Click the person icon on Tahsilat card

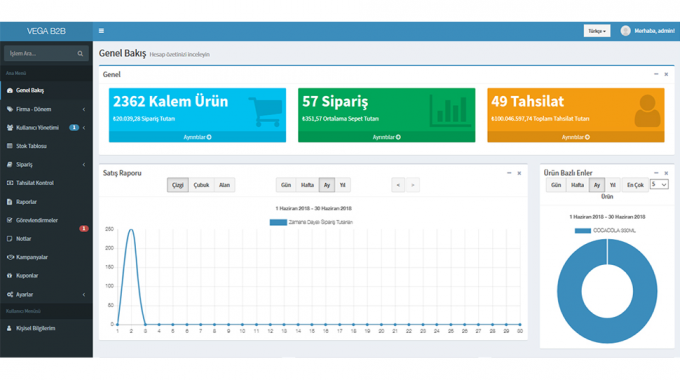647,111
